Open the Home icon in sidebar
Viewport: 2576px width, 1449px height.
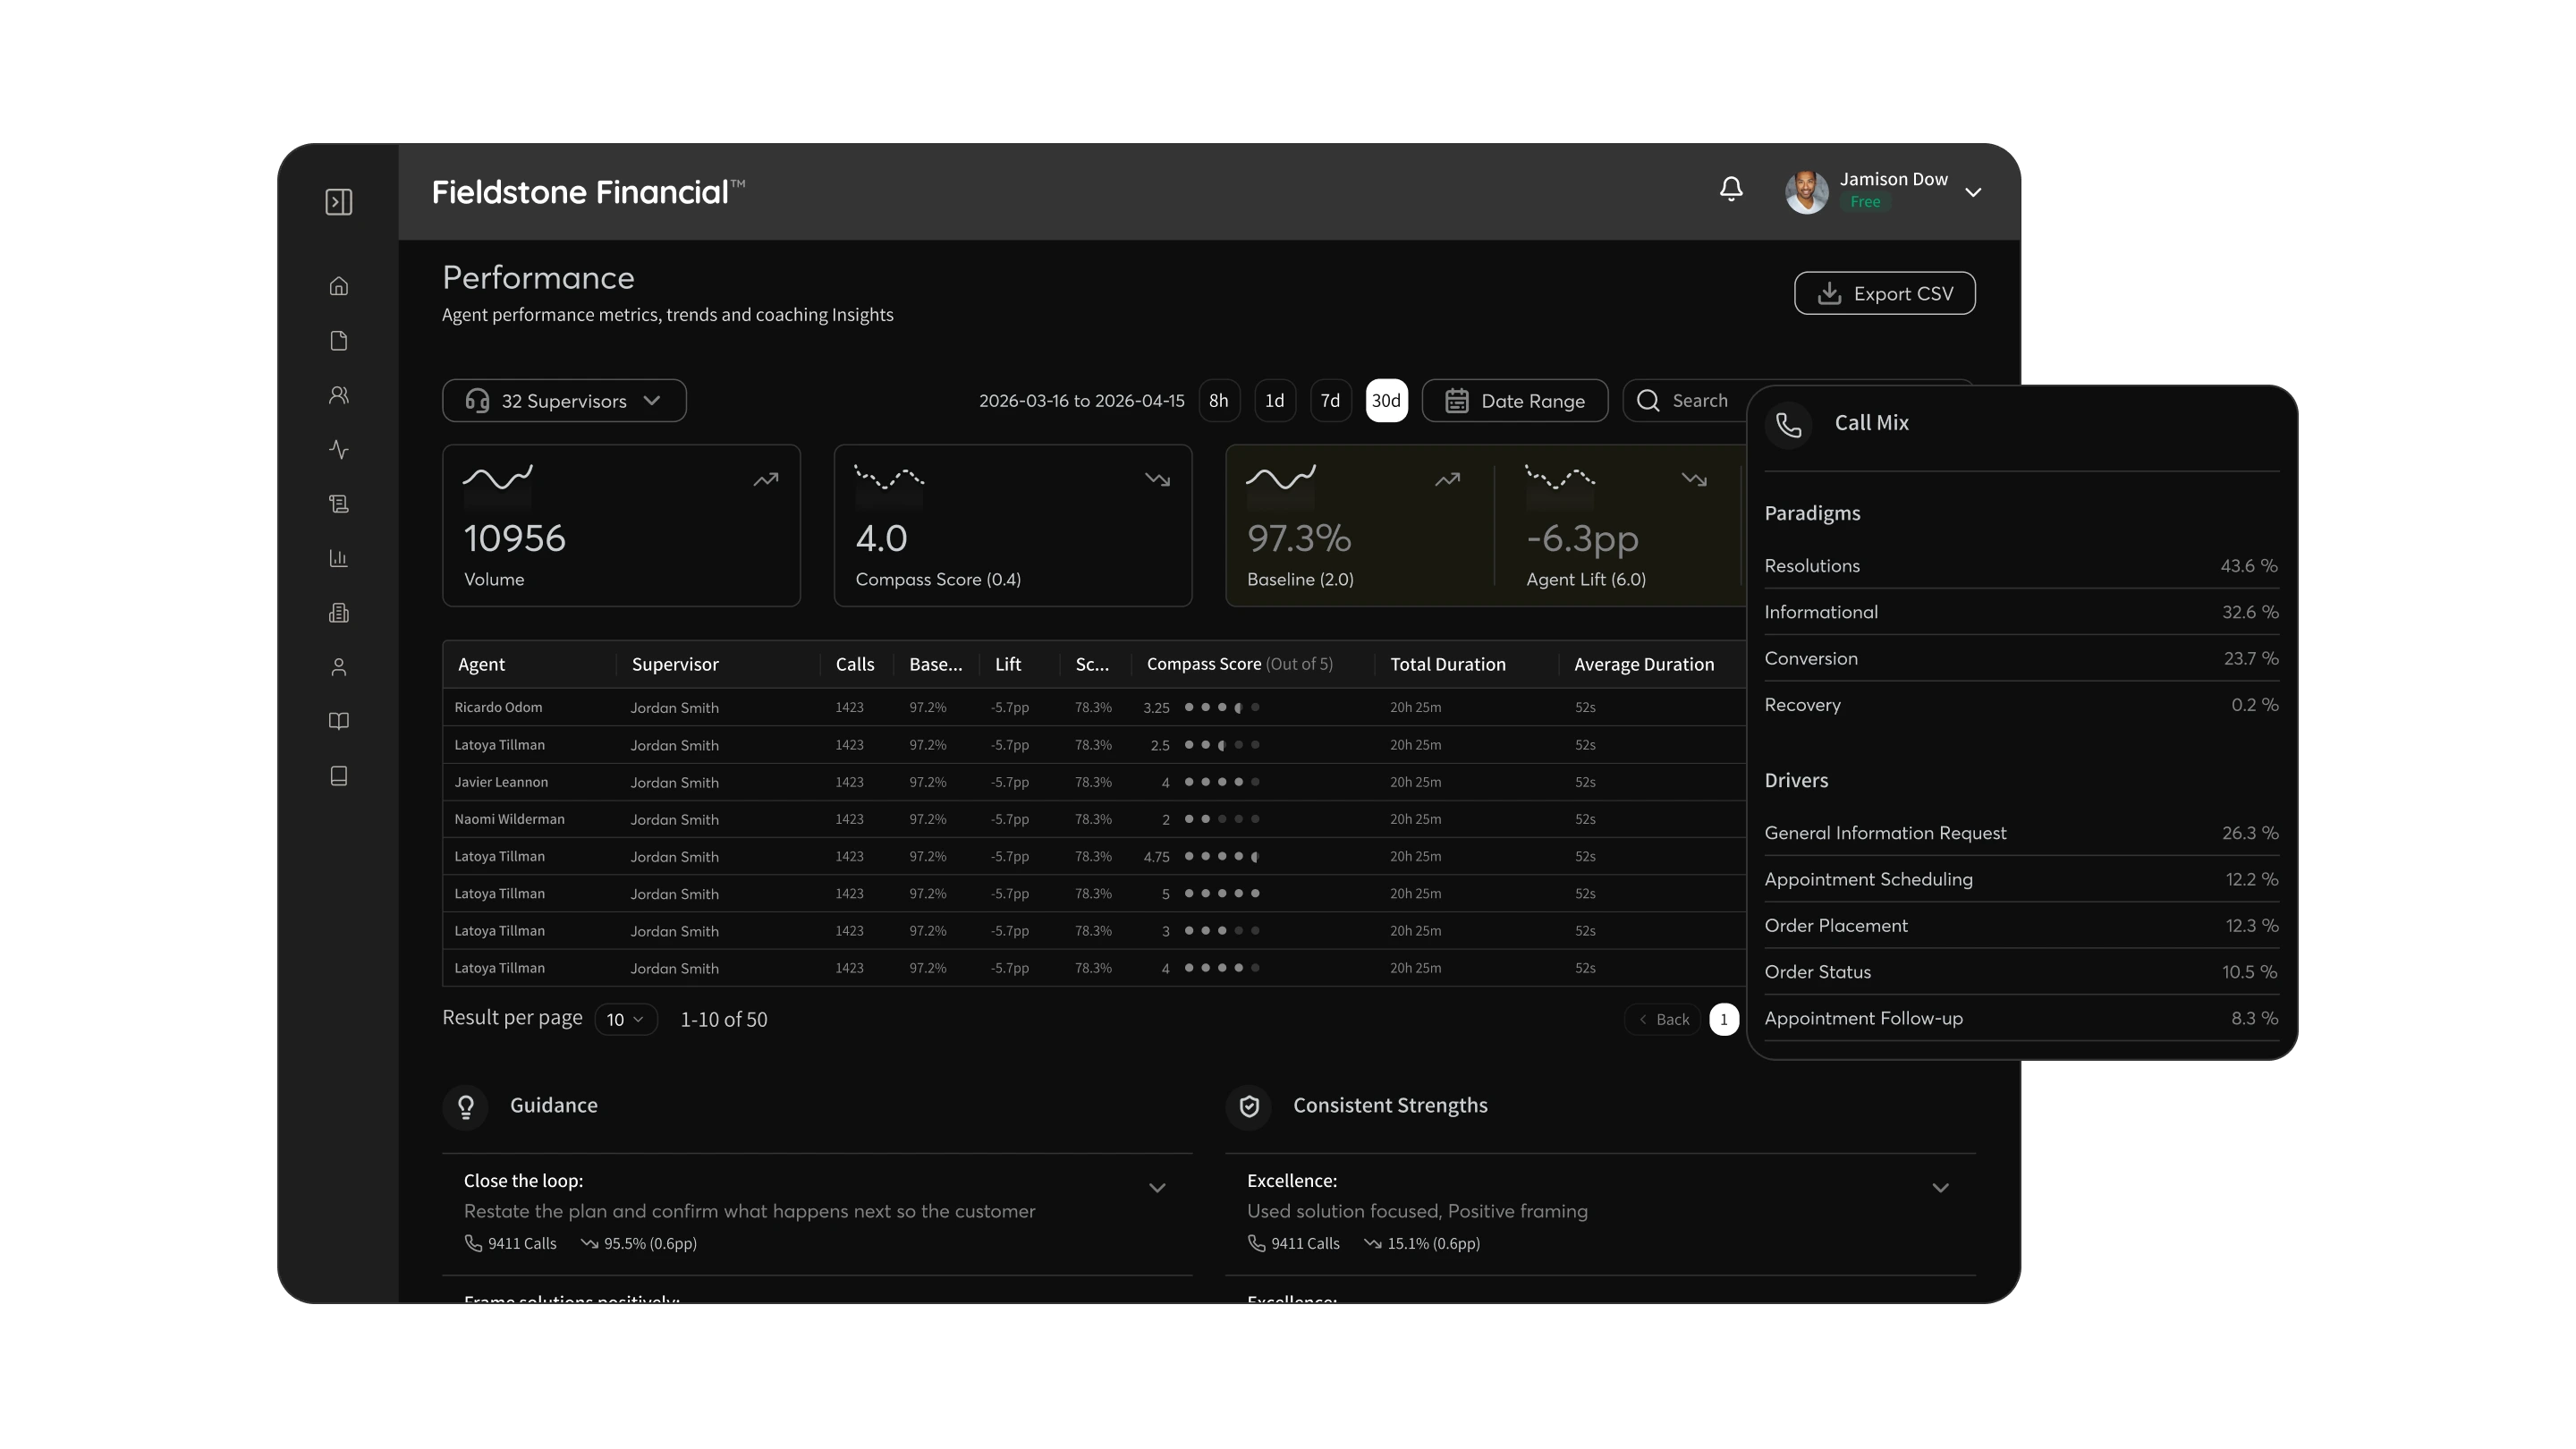coord(339,286)
